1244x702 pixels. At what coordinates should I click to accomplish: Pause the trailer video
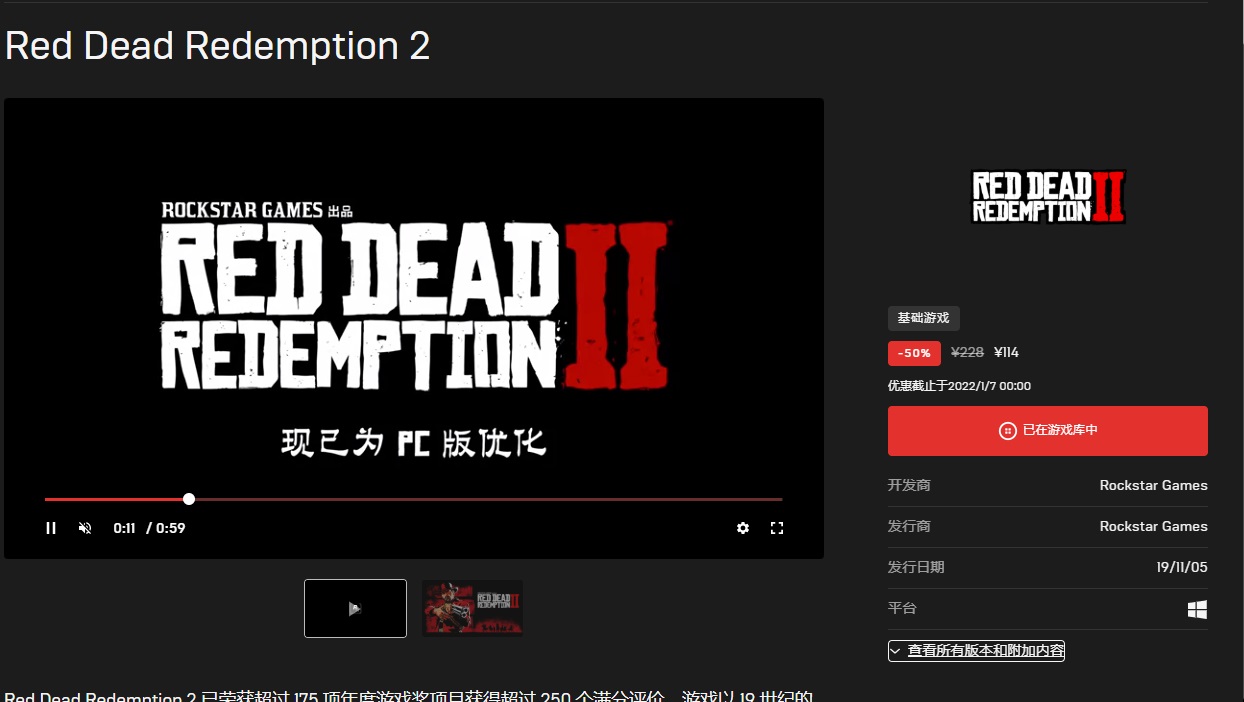51,528
